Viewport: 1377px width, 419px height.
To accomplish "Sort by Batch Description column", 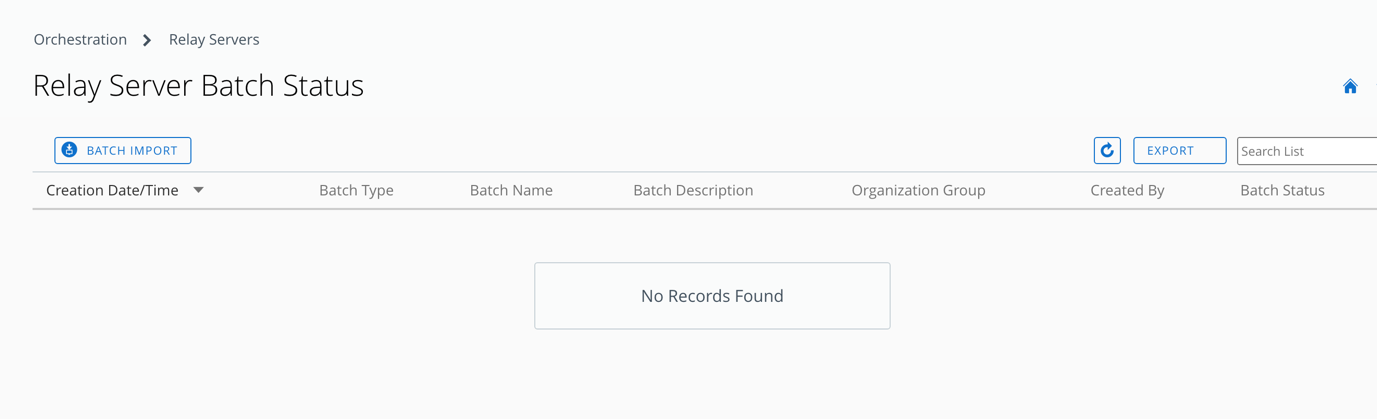I will (x=693, y=190).
